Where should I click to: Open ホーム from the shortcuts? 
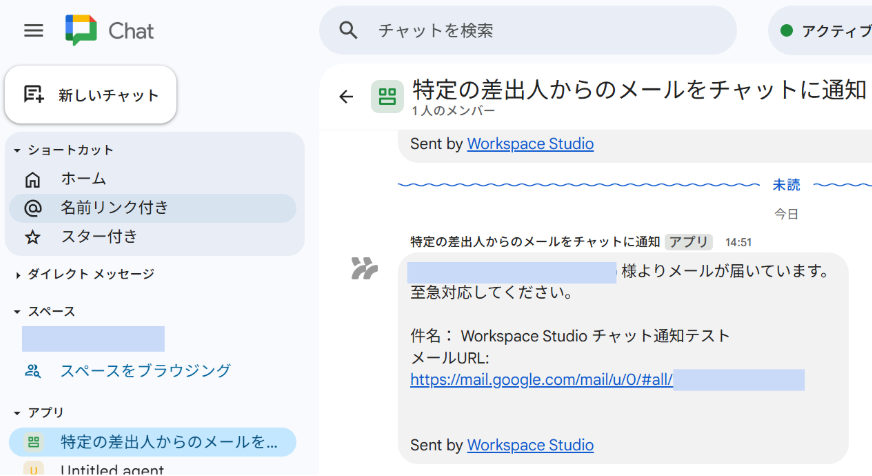click(x=83, y=179)
